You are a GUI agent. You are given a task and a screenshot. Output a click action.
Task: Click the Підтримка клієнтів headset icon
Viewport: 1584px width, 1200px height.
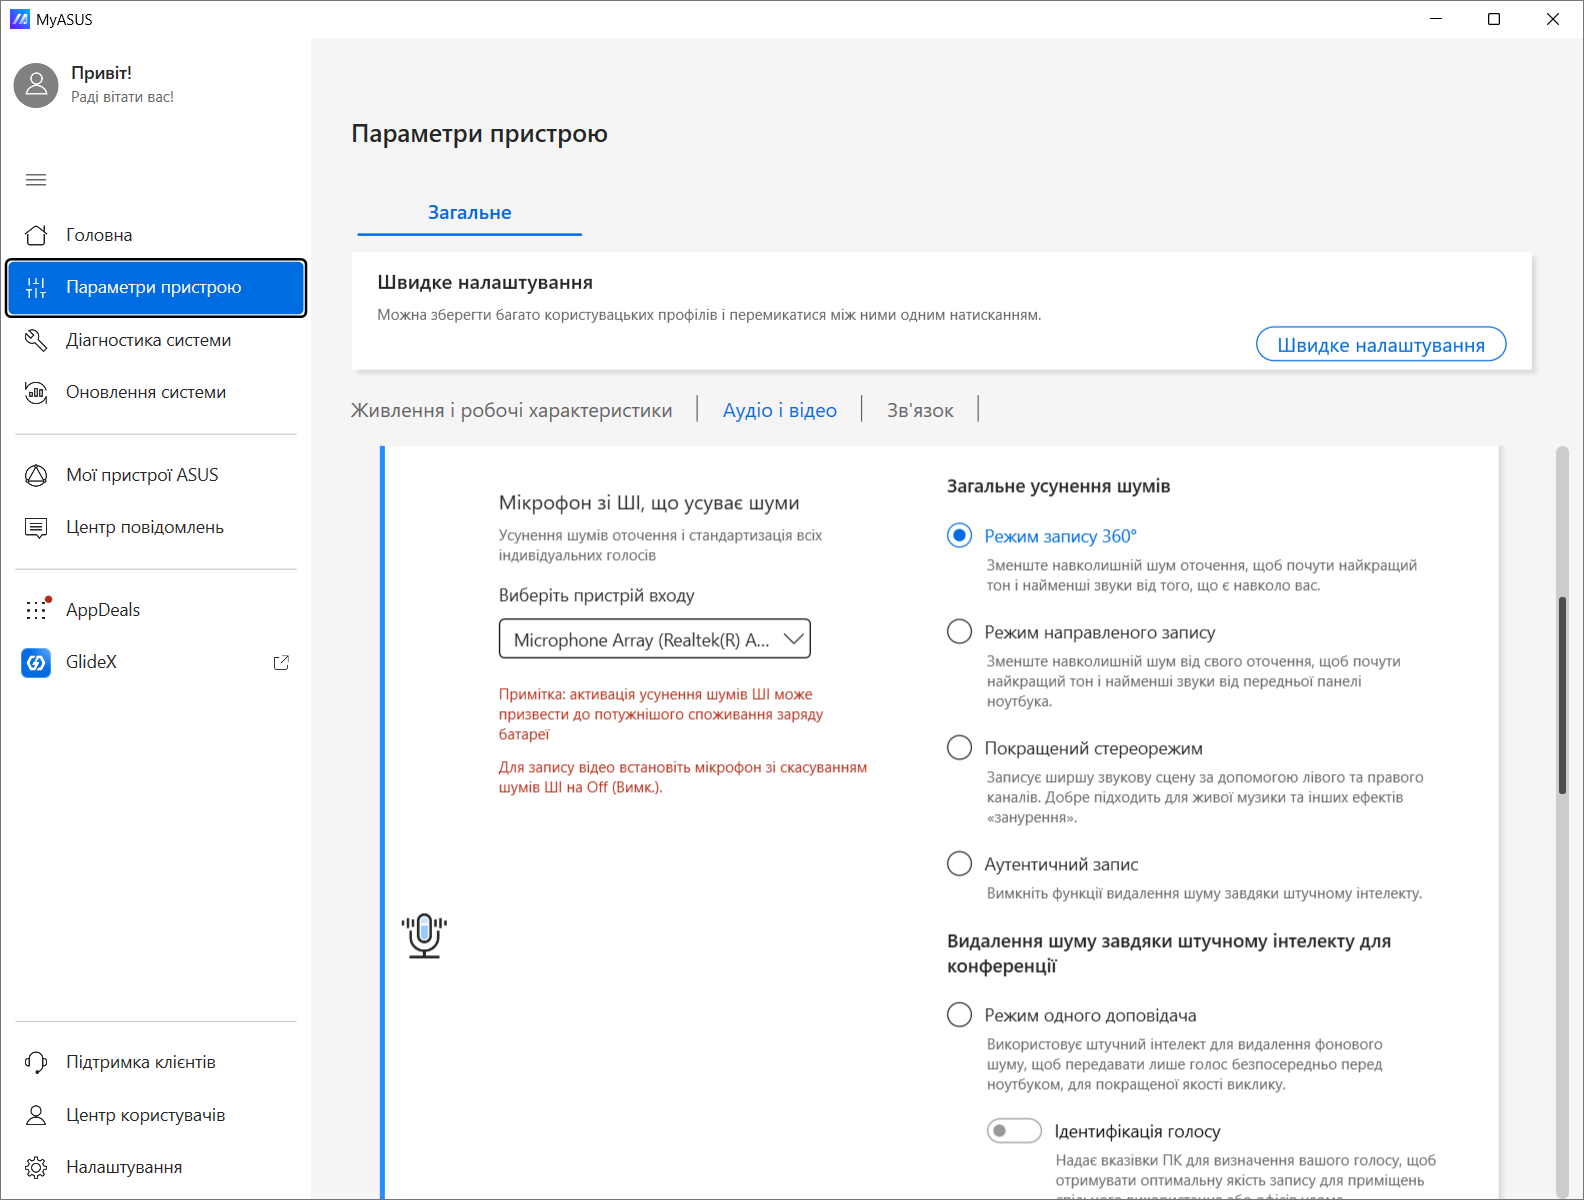36,1062
